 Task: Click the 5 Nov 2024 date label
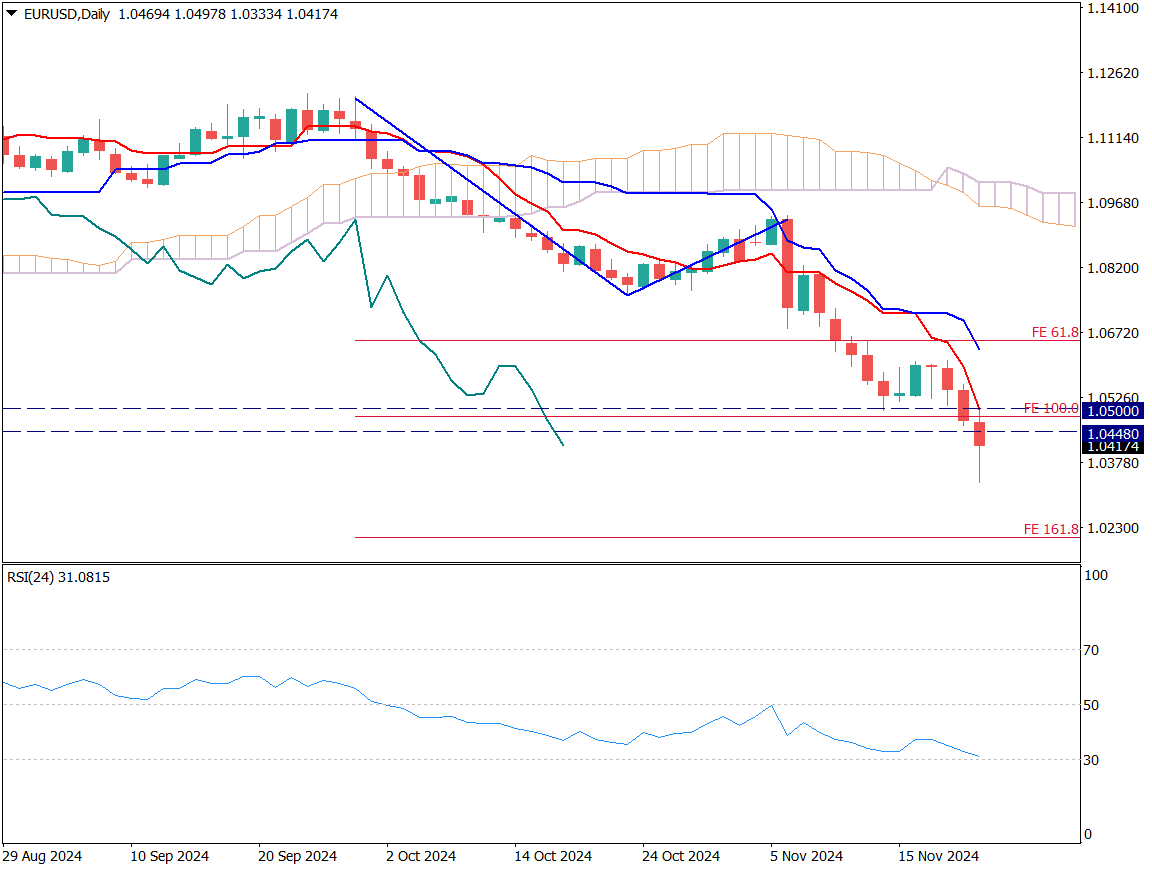click(807, 856)
